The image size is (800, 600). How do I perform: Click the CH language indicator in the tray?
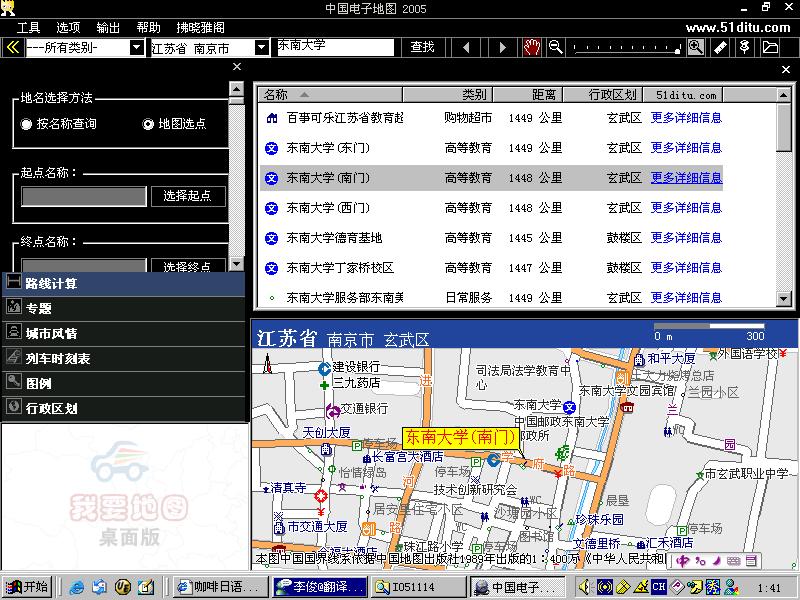(659, 587)
